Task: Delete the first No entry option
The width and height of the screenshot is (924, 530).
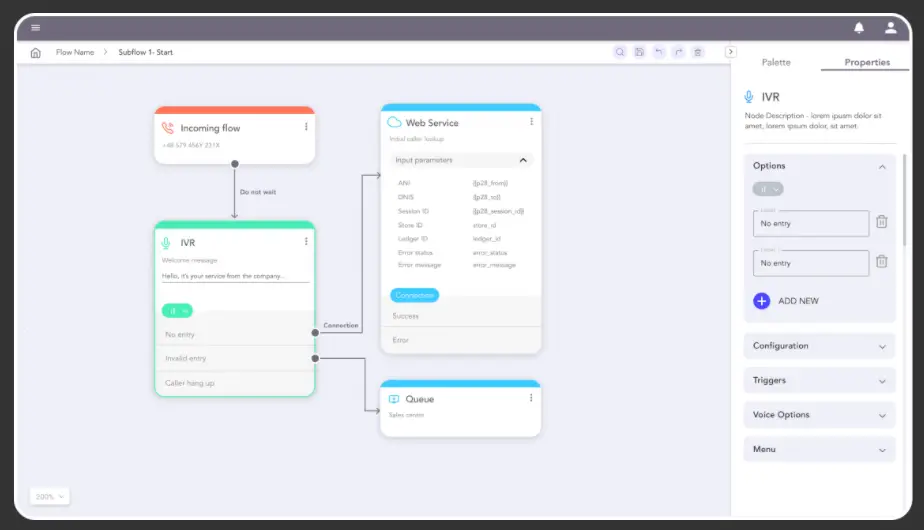Action: coord(882,222)
